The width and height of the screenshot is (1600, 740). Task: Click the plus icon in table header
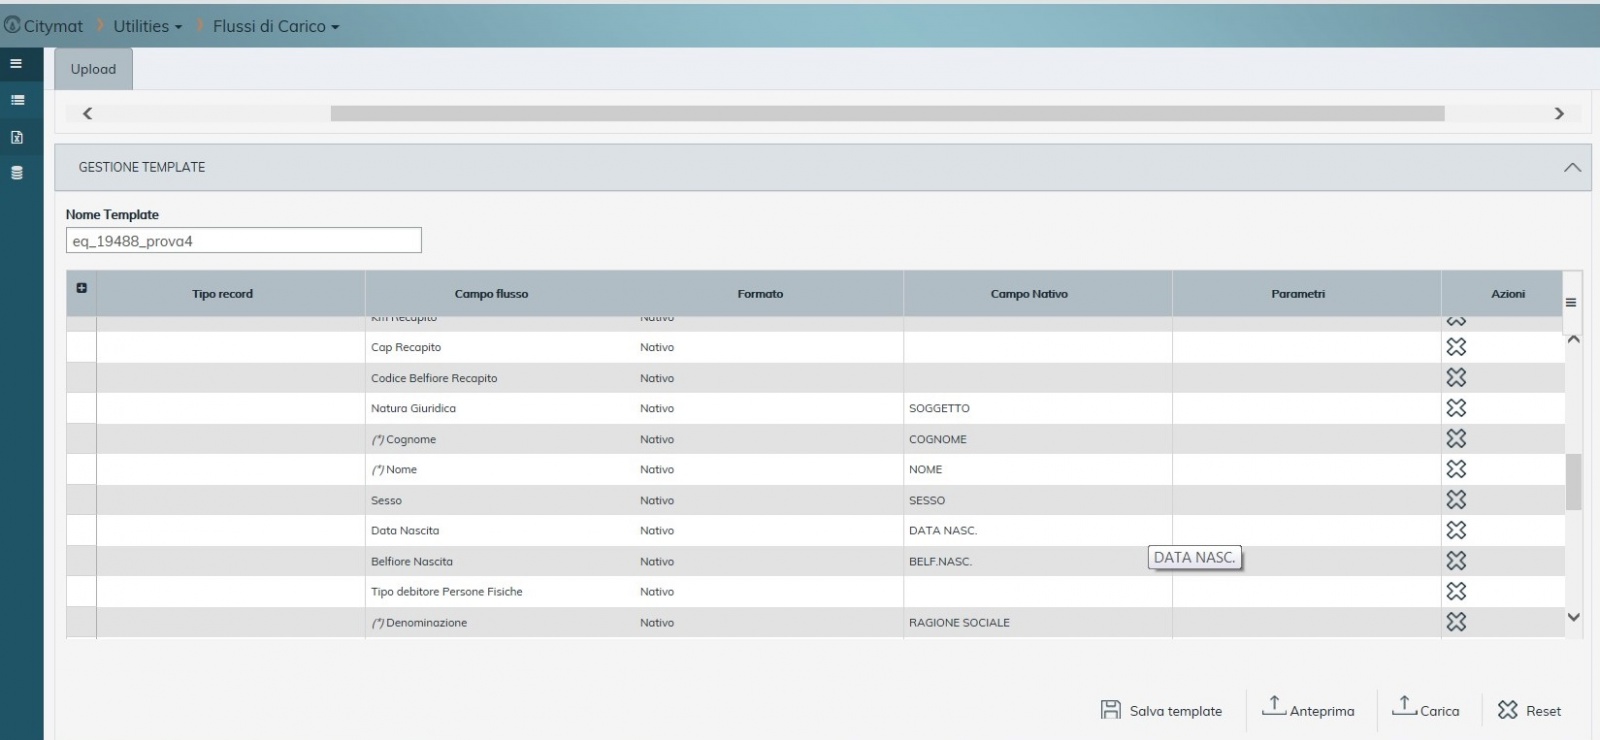coord(82,288)
